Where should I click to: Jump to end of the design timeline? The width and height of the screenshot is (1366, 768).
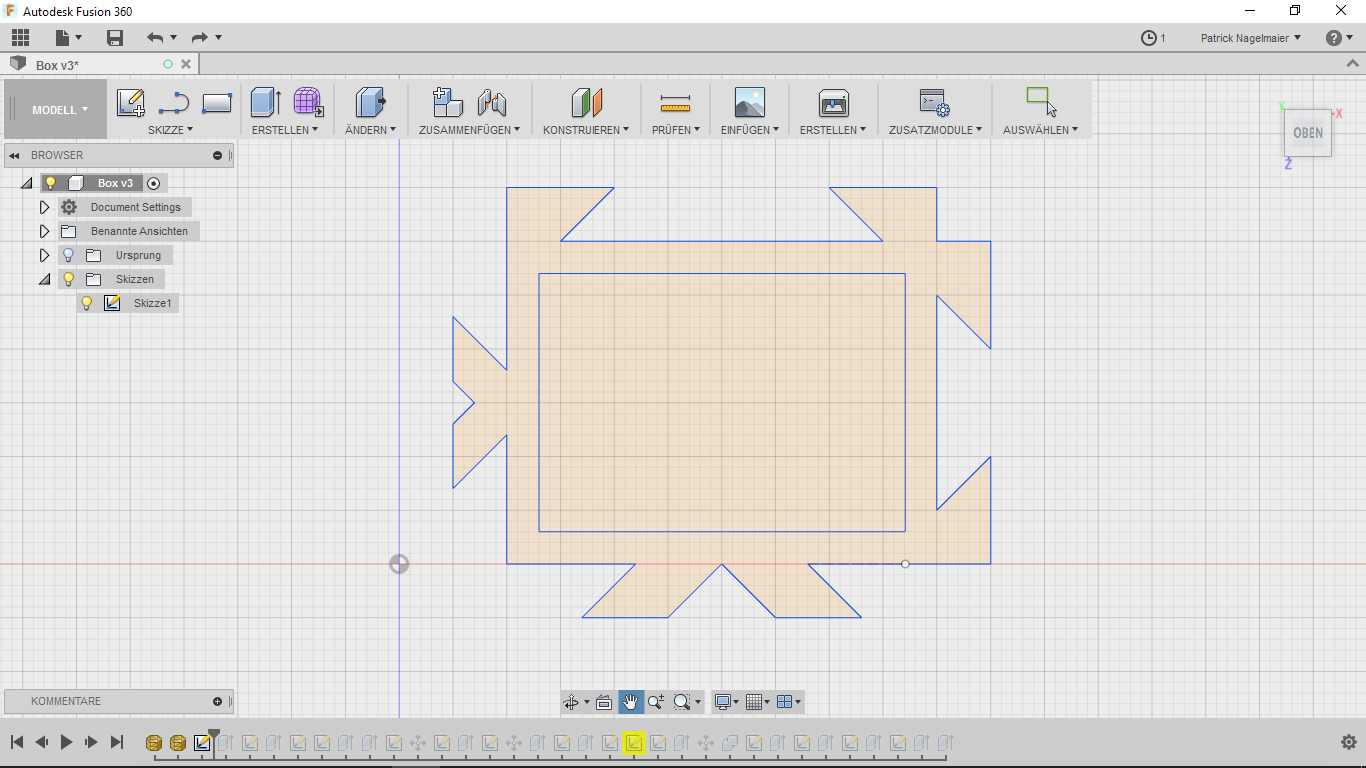point(118,742)
